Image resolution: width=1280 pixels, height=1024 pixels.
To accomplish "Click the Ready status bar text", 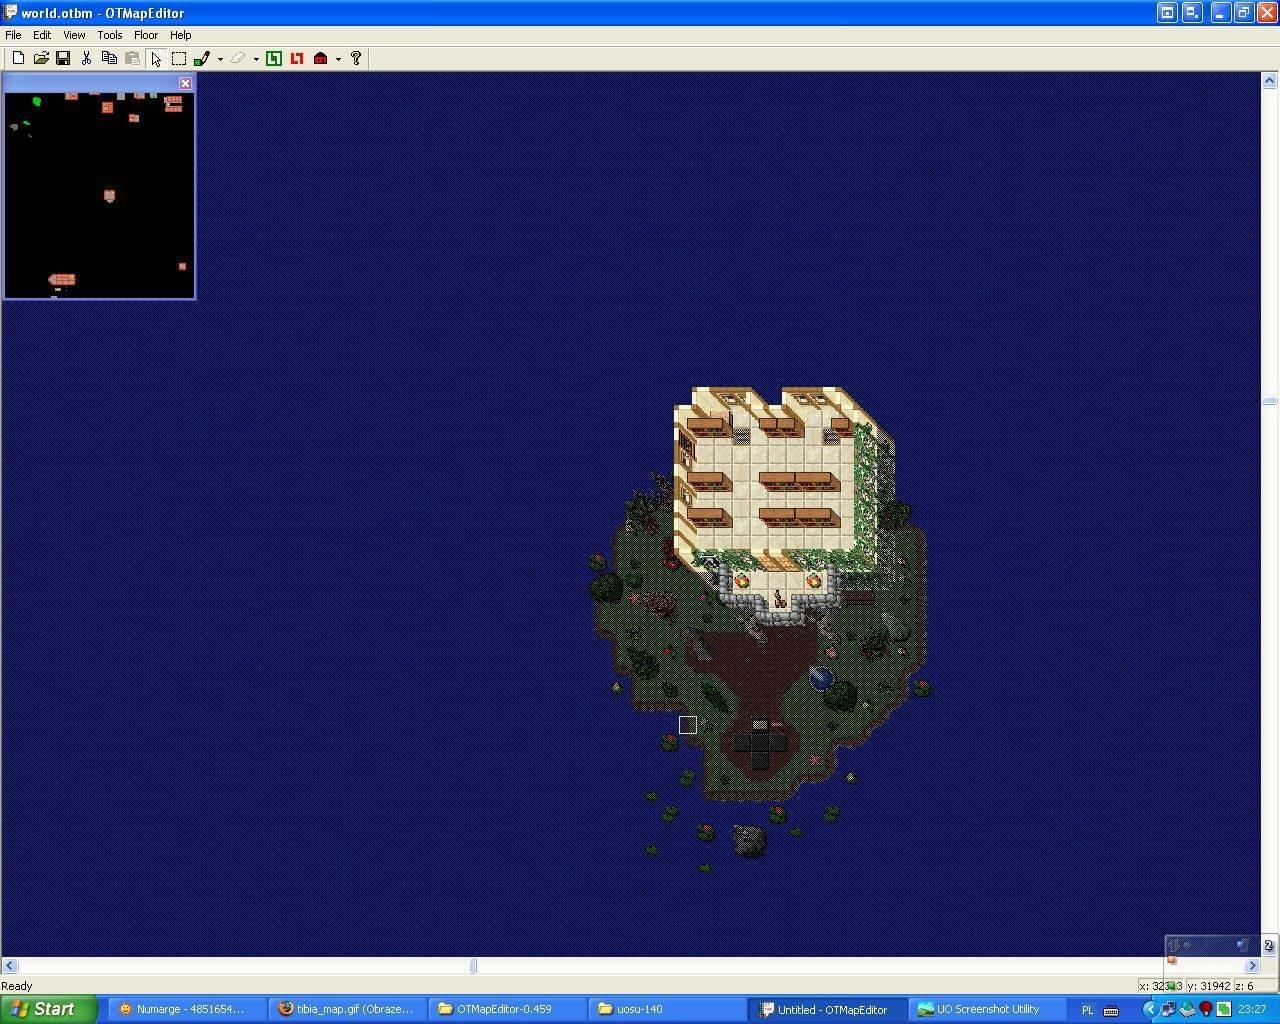I will (17, 986).
